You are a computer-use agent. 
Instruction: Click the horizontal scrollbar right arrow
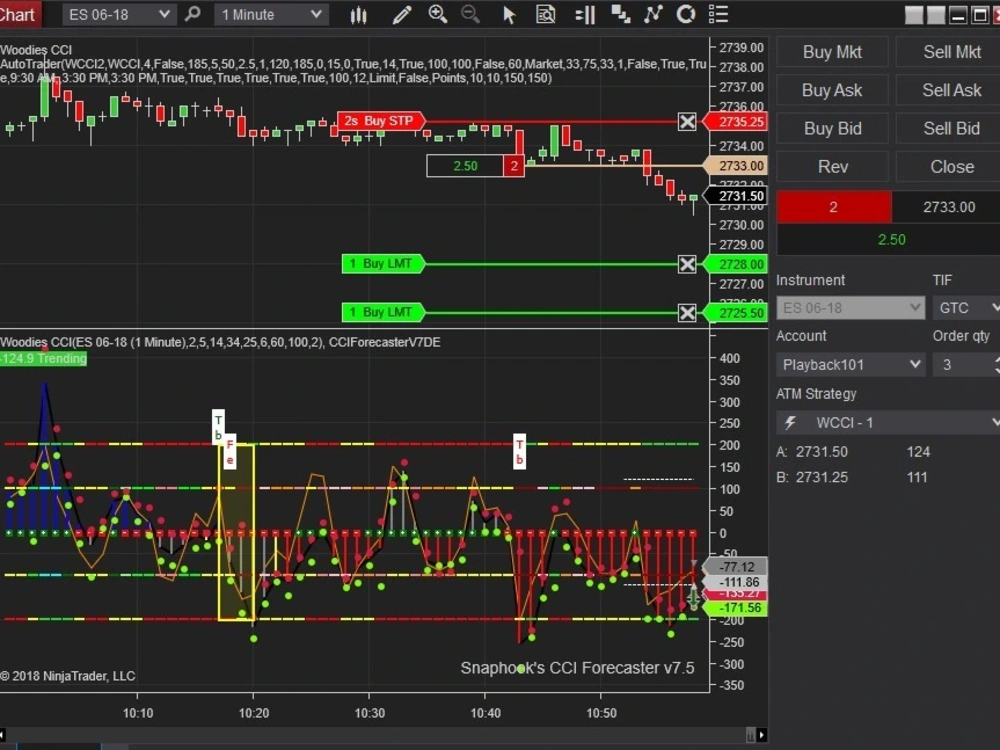coord(761,735)
